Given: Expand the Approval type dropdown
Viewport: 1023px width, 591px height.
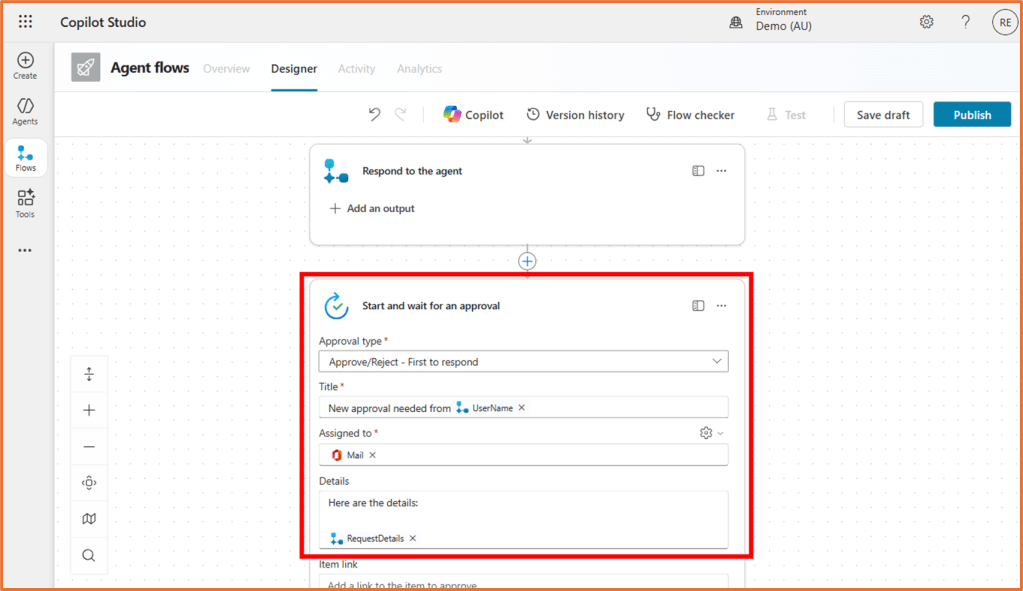Looking at the screenshot, I should click(716, 361).
